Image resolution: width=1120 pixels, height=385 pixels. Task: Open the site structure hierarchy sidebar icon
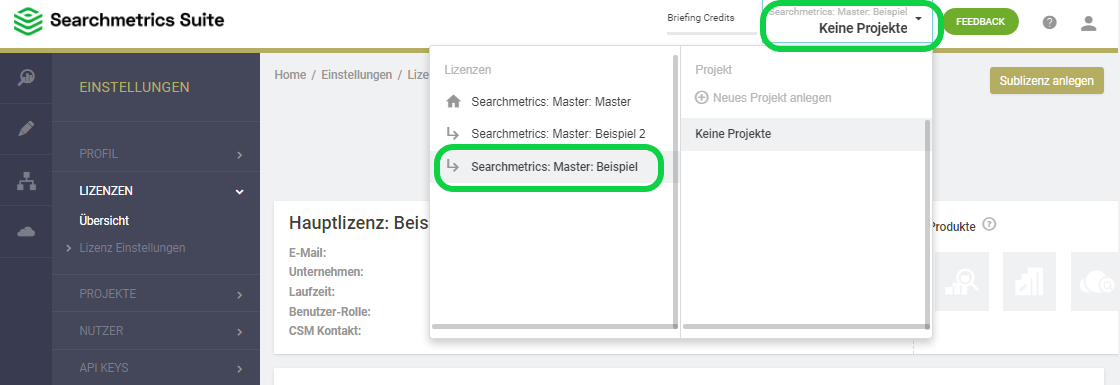(26, 181)
